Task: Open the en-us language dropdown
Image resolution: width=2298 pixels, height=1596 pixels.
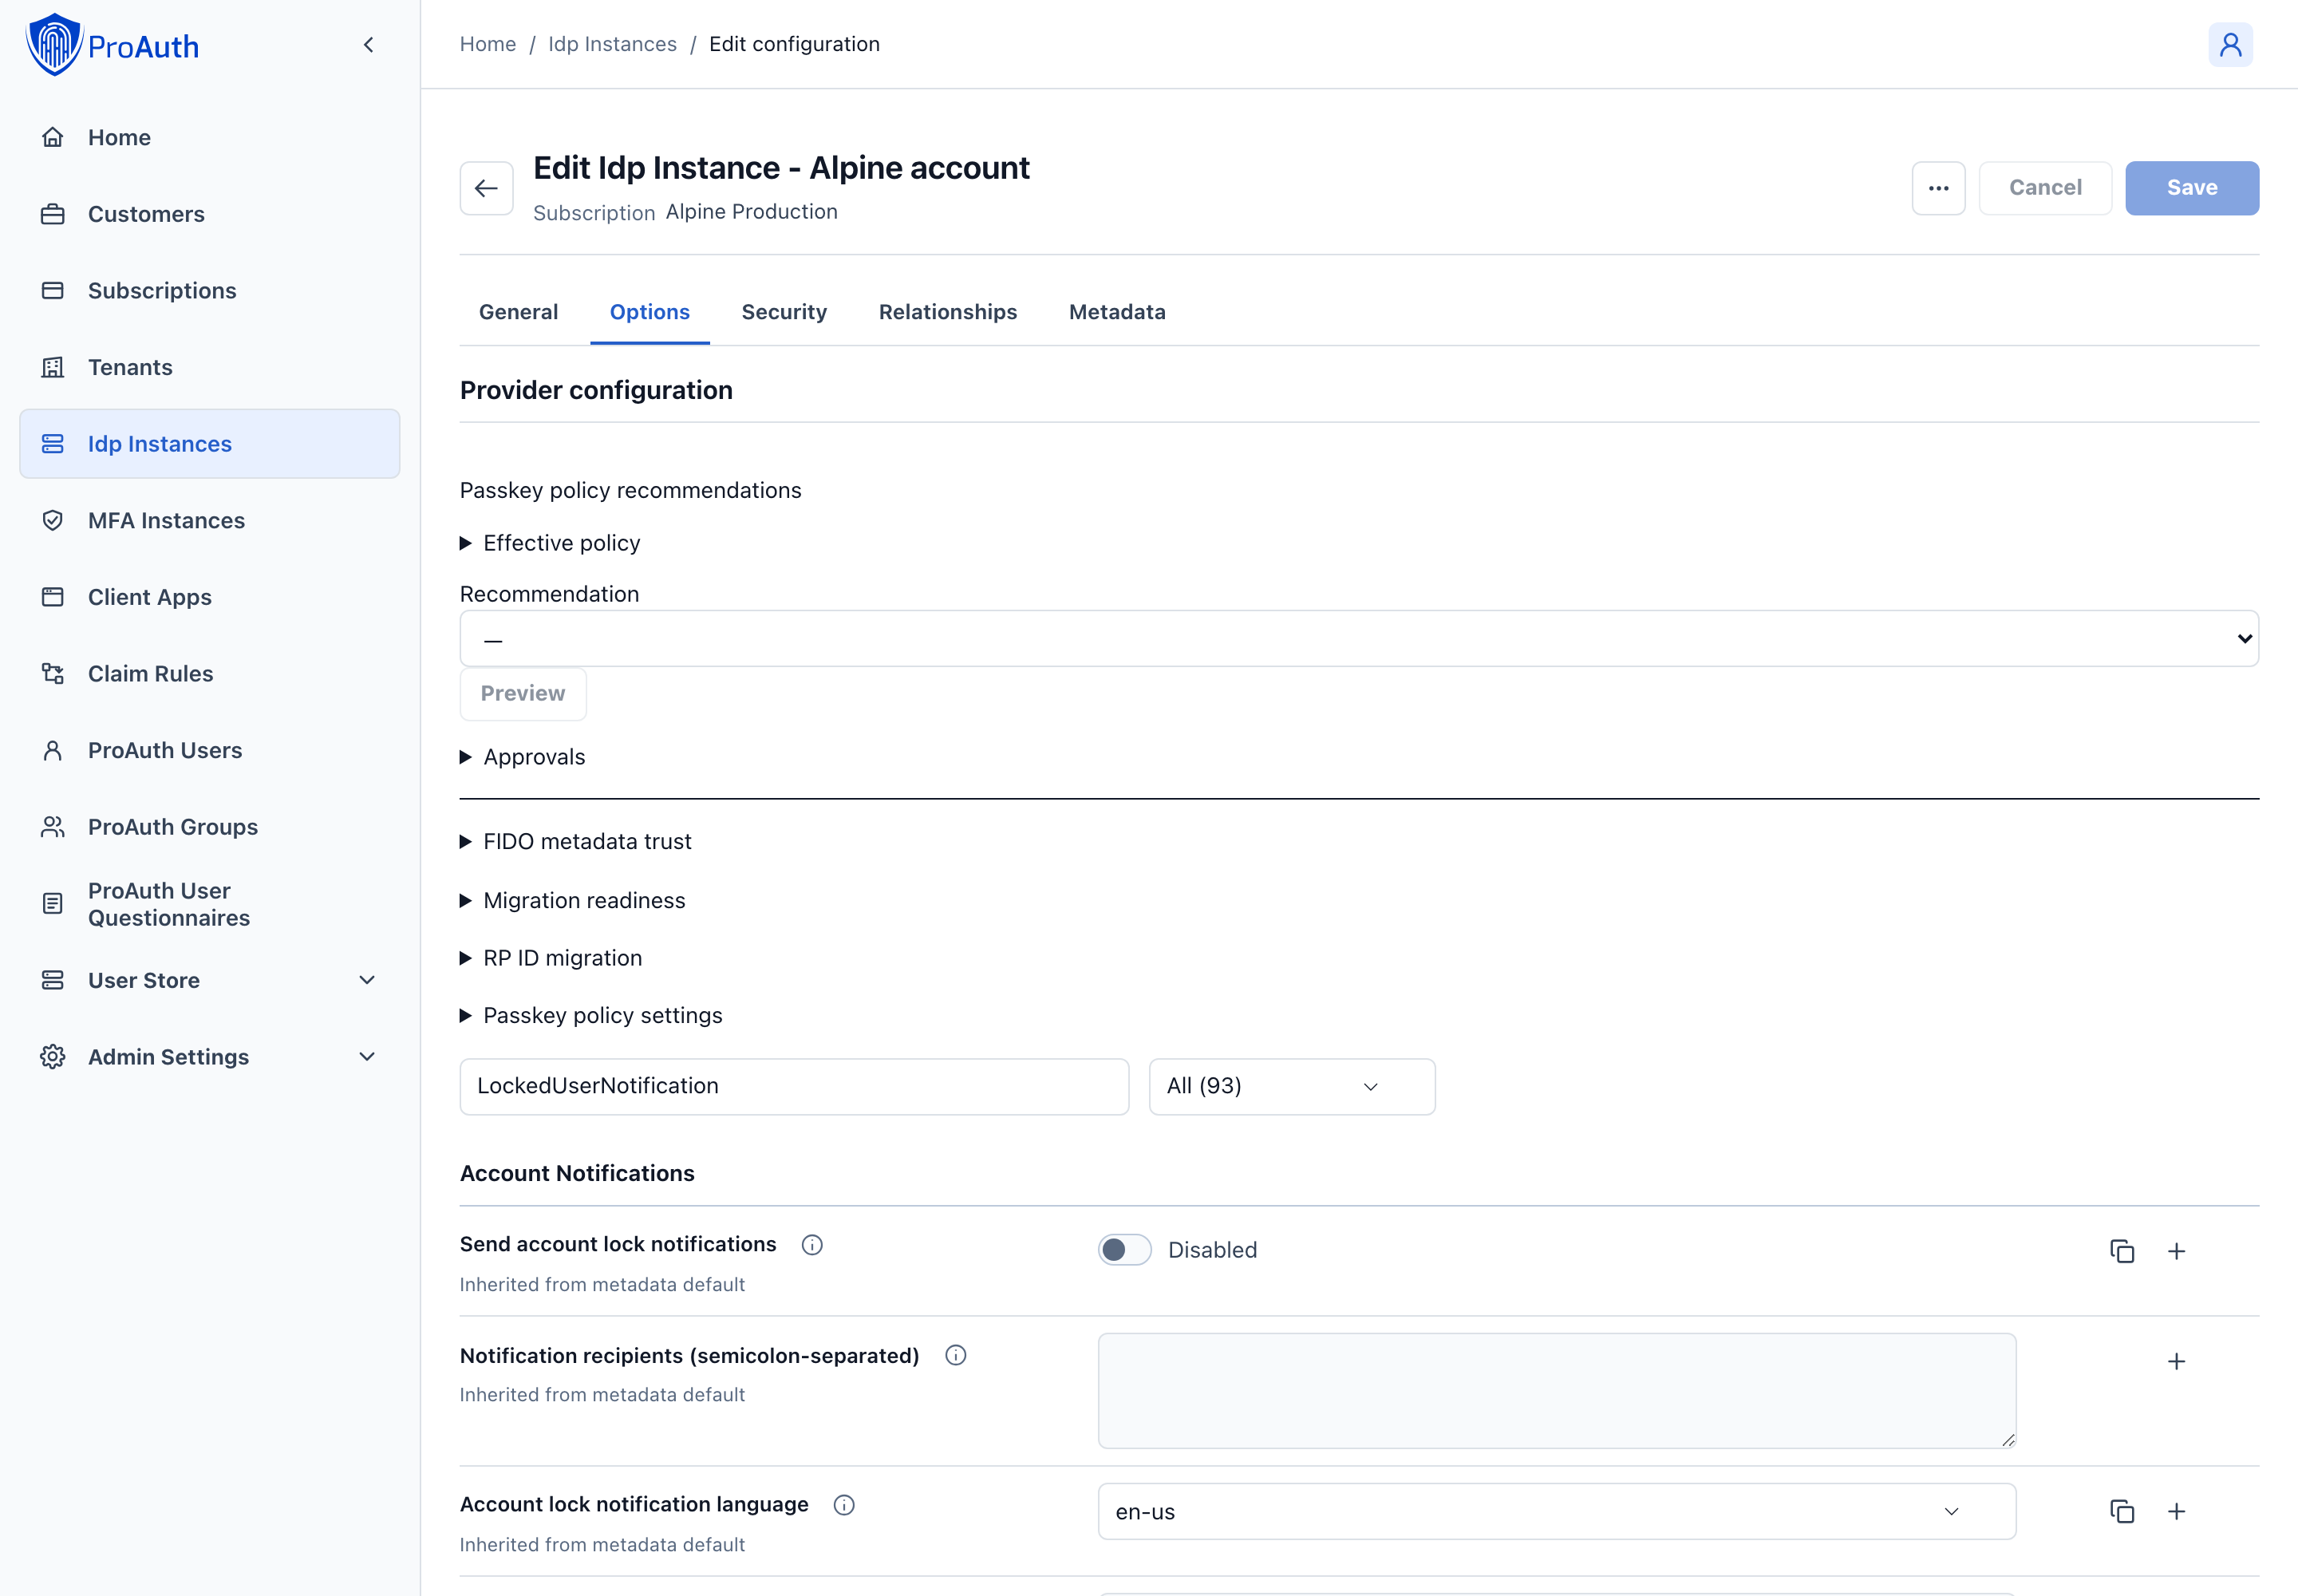Action: click(x=1557, y=1512)
